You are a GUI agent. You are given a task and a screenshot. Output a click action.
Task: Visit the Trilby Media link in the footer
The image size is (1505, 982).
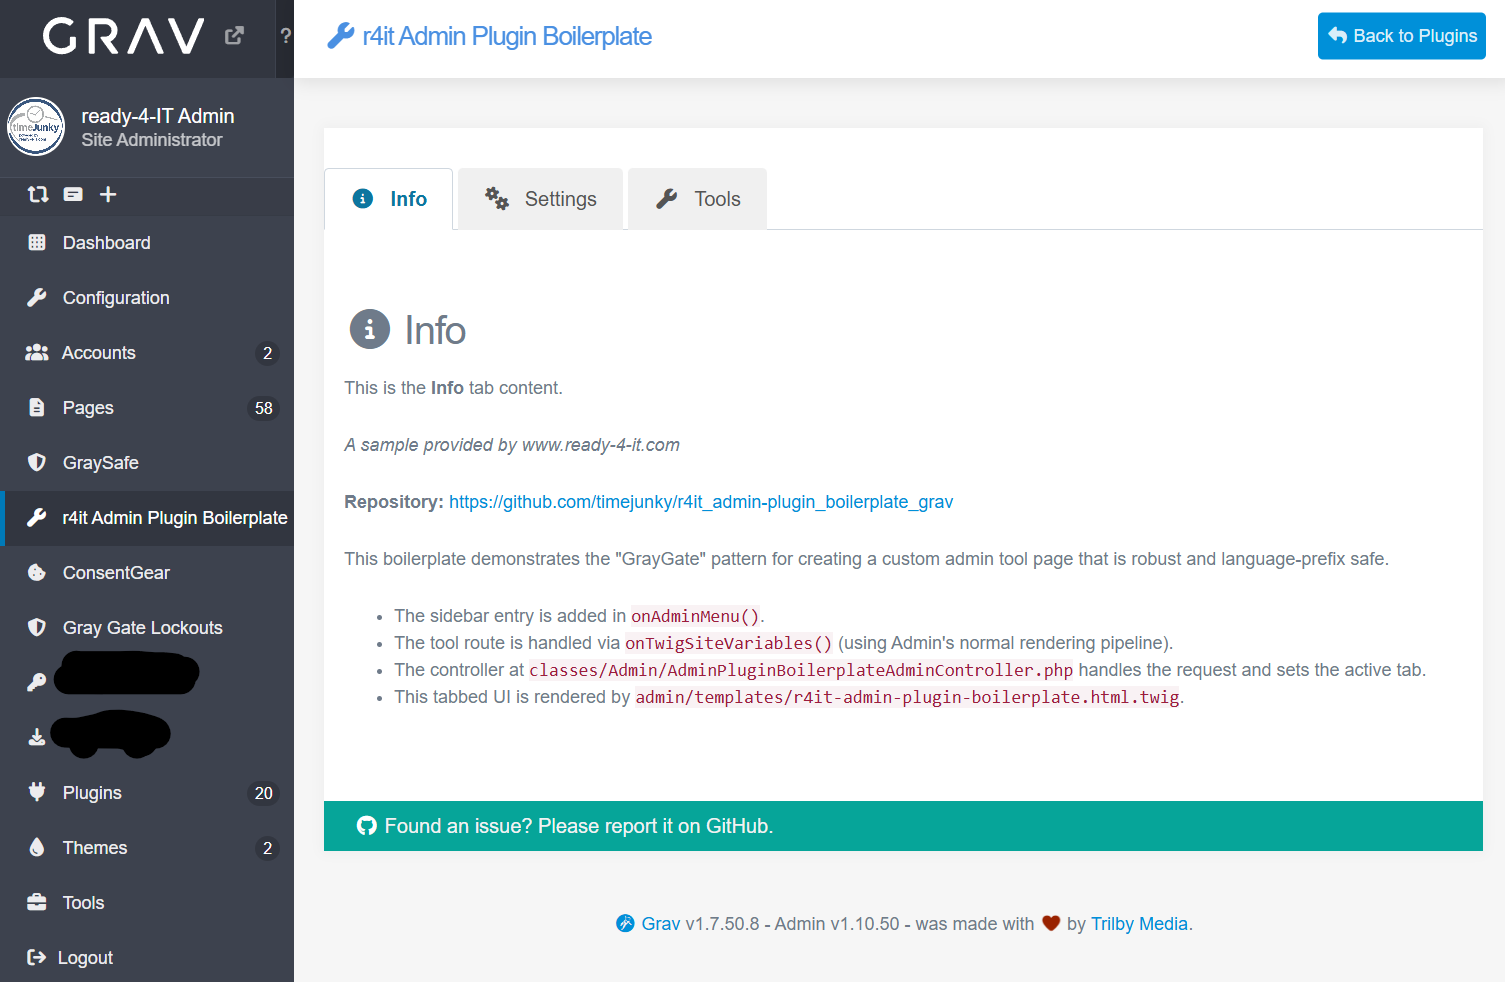pyautogui.click(x=1138, y=923)
